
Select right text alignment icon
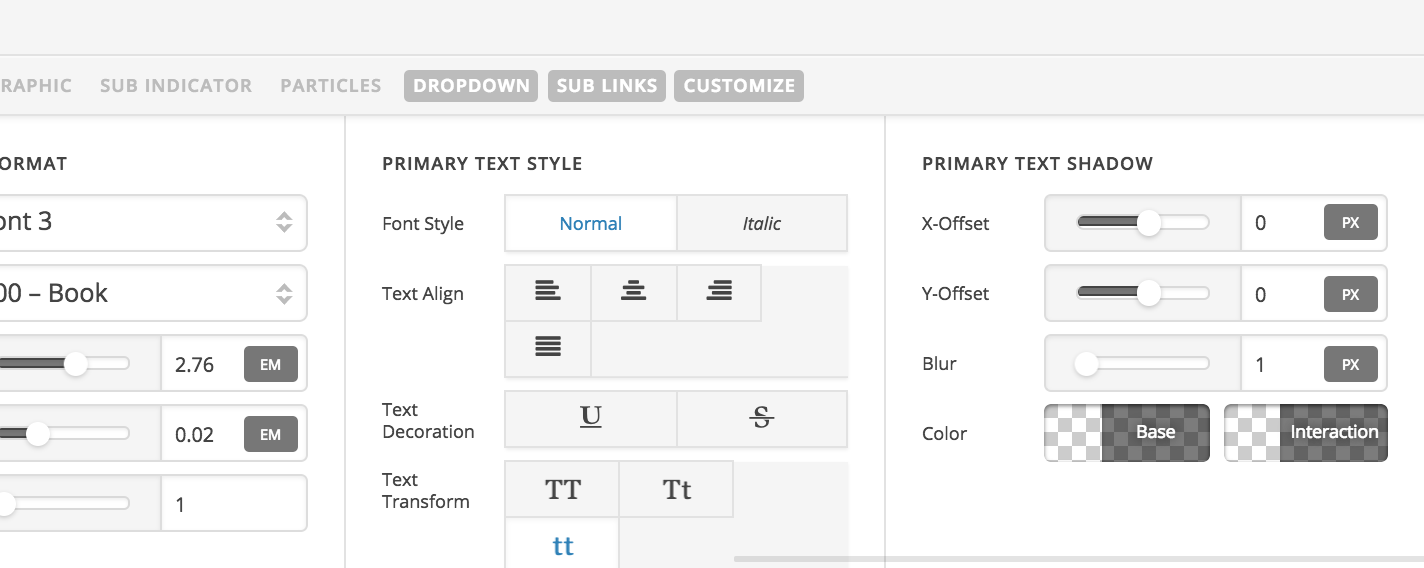pos(719,293)
